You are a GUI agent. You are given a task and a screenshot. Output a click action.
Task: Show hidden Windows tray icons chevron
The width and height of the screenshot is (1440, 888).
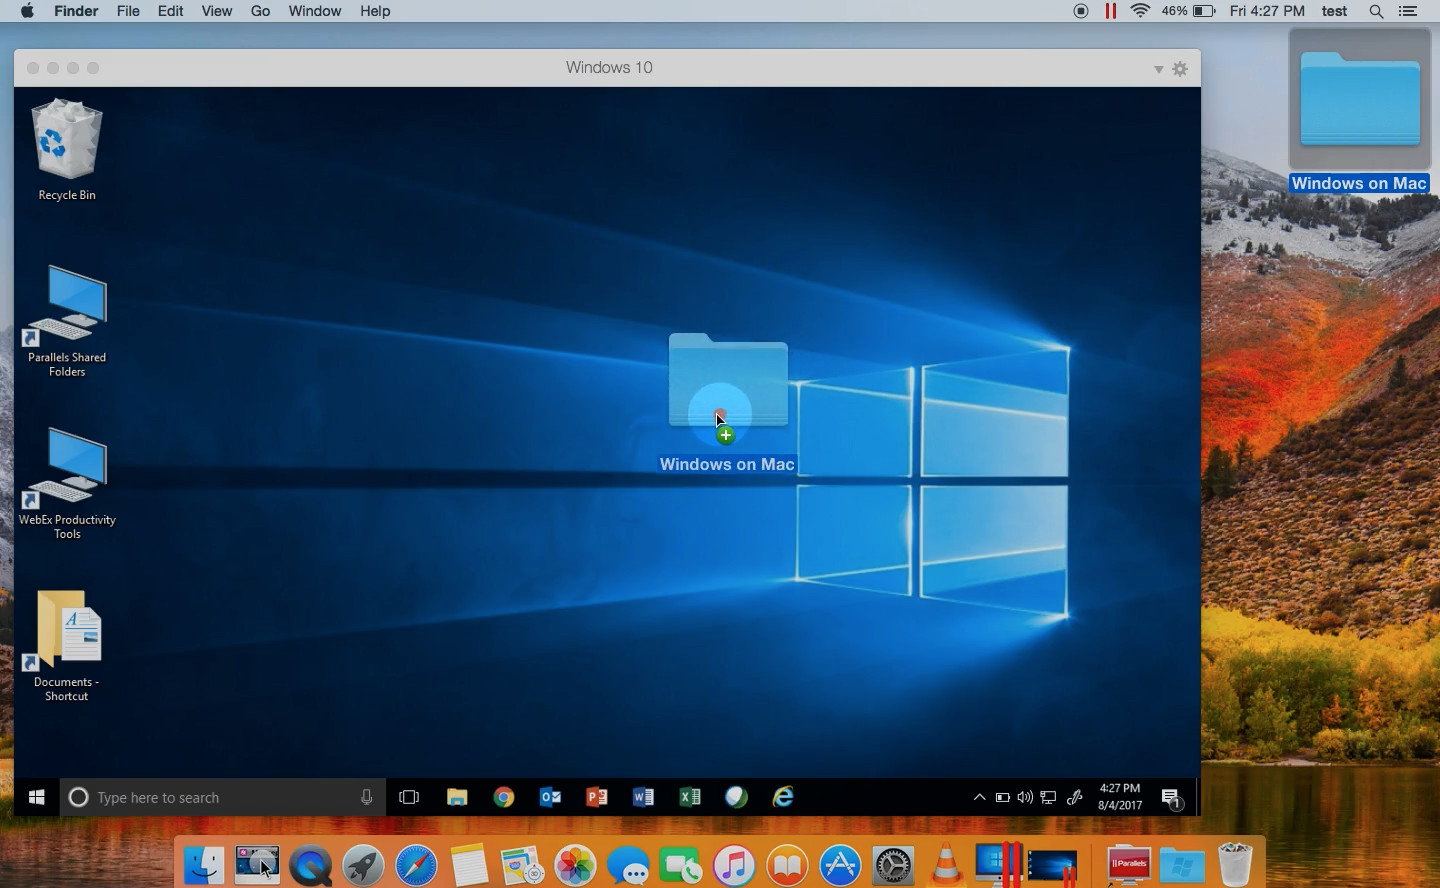(979, 797)
